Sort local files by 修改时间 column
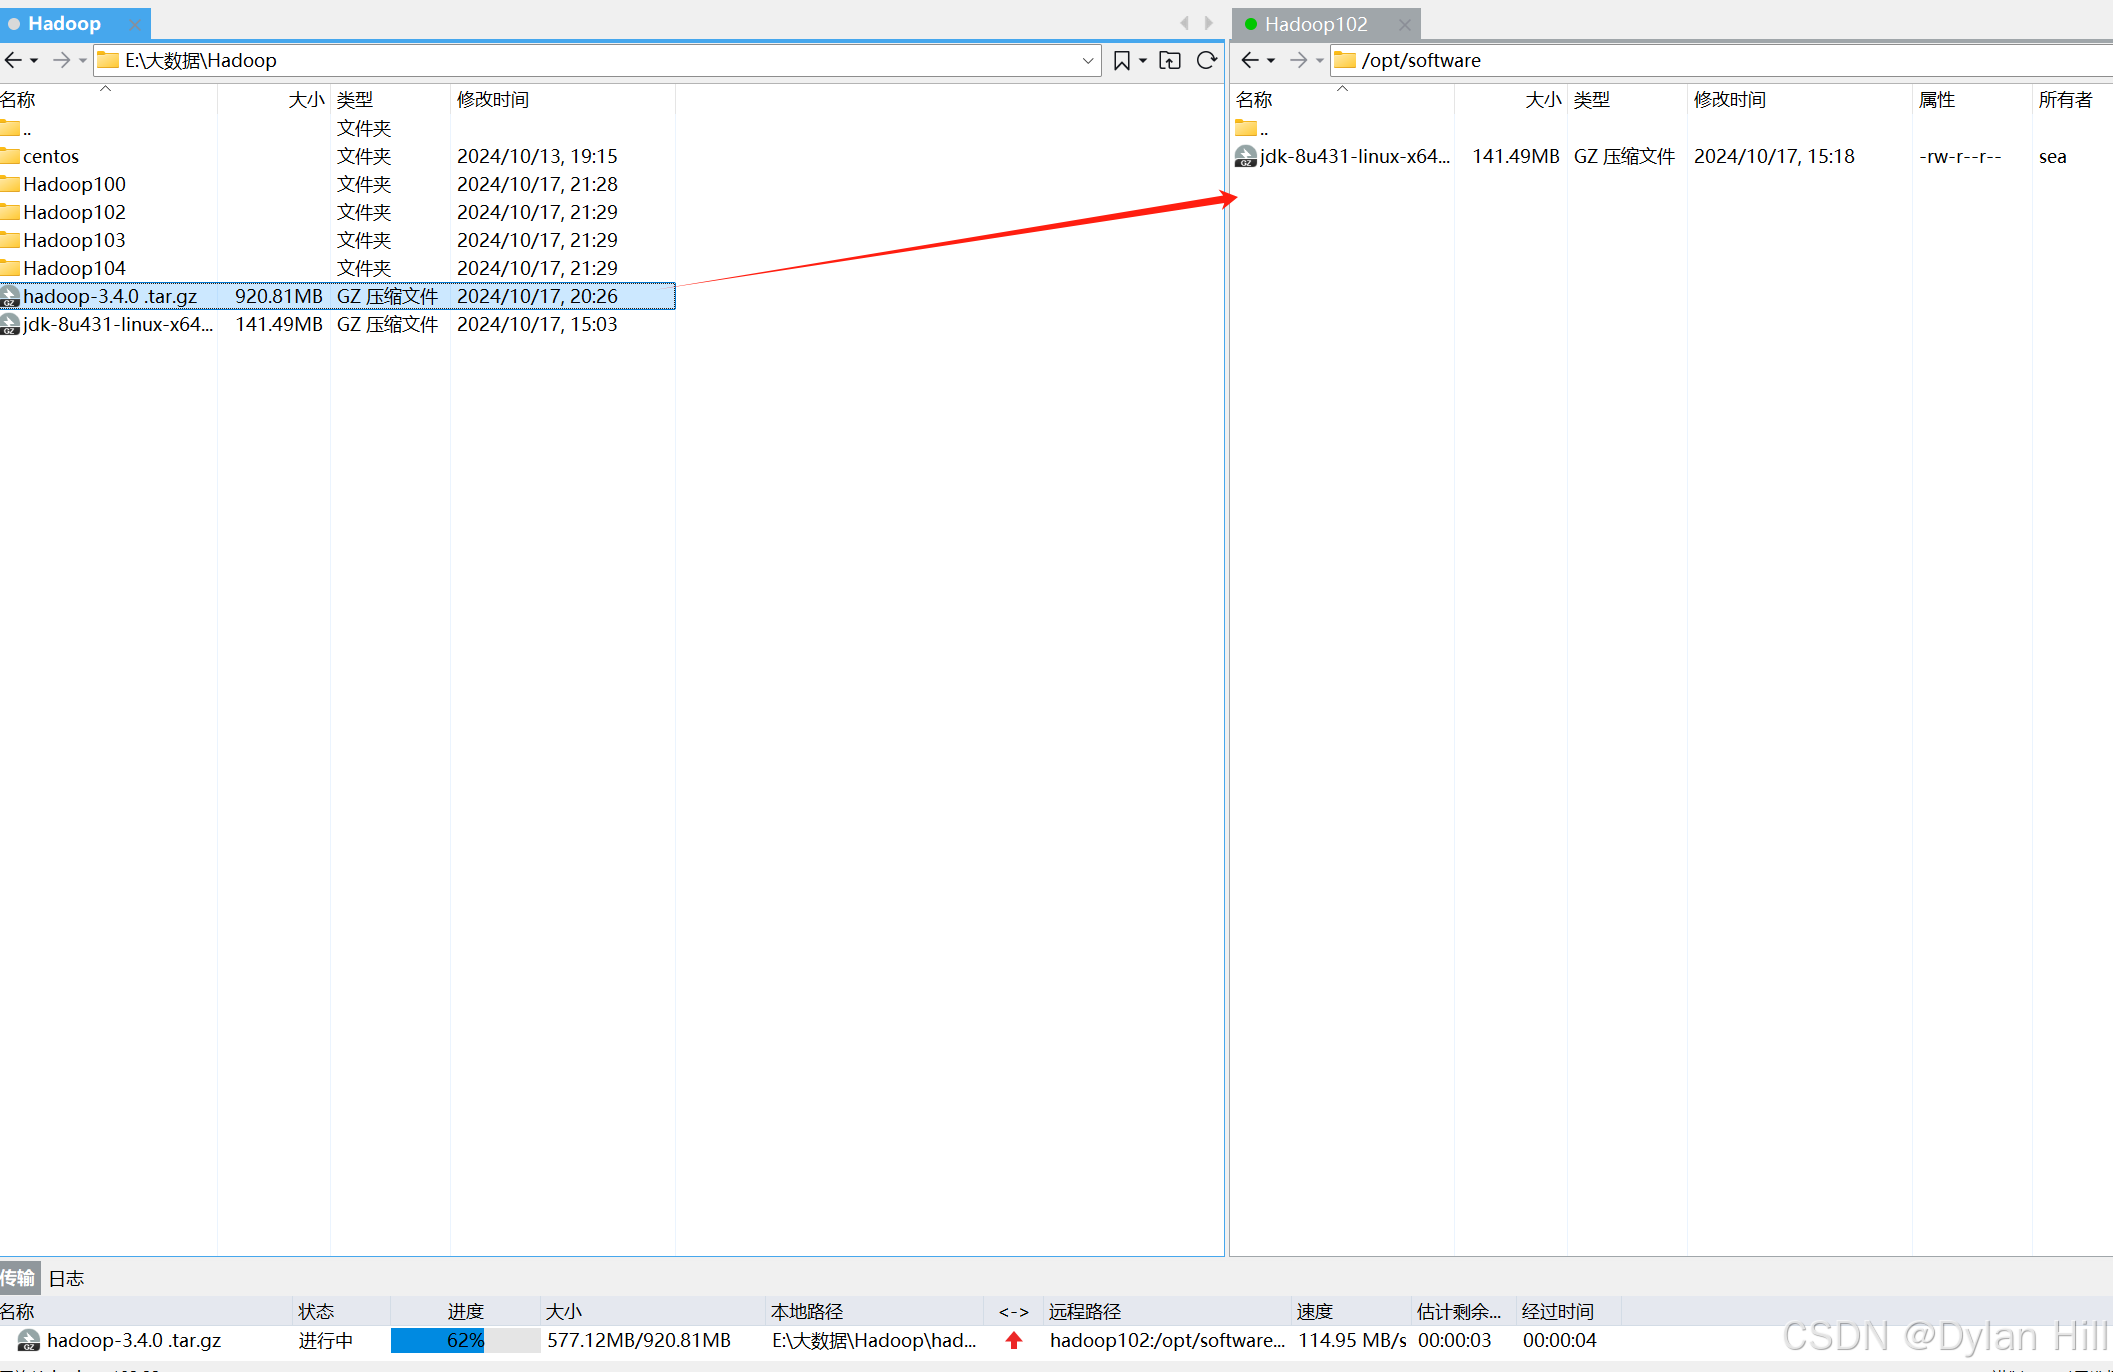Image resolution: width=2113 pixels, height=1372 pixels. [x=492, y=99]
